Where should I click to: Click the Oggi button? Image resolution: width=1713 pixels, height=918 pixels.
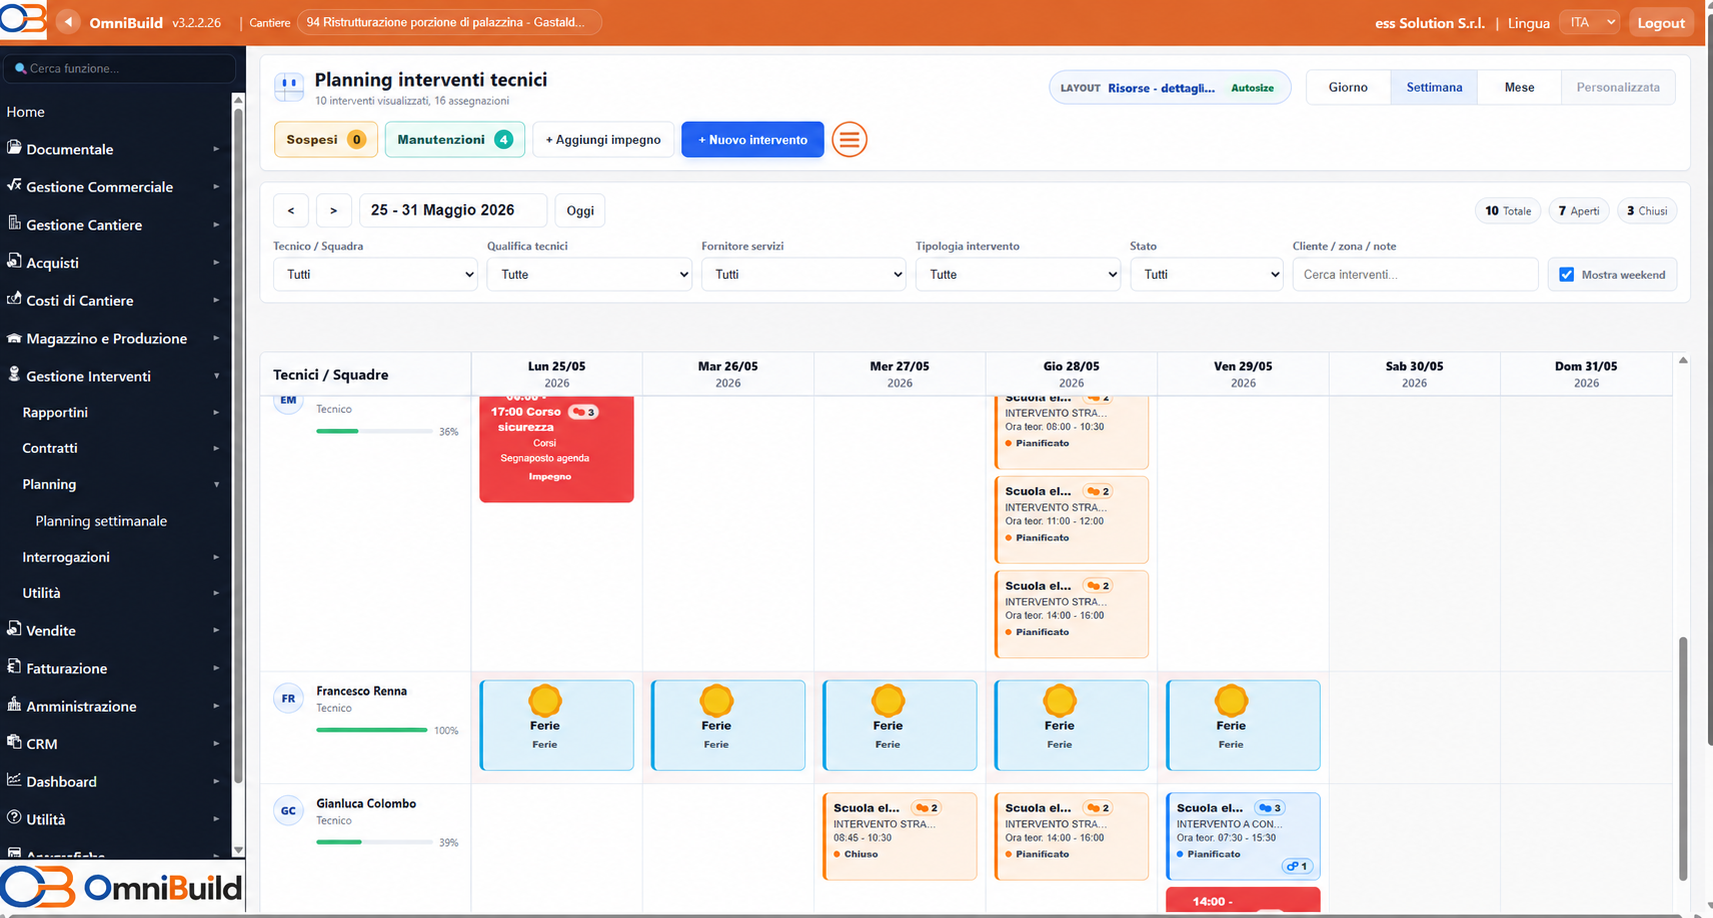click(580, 210)
